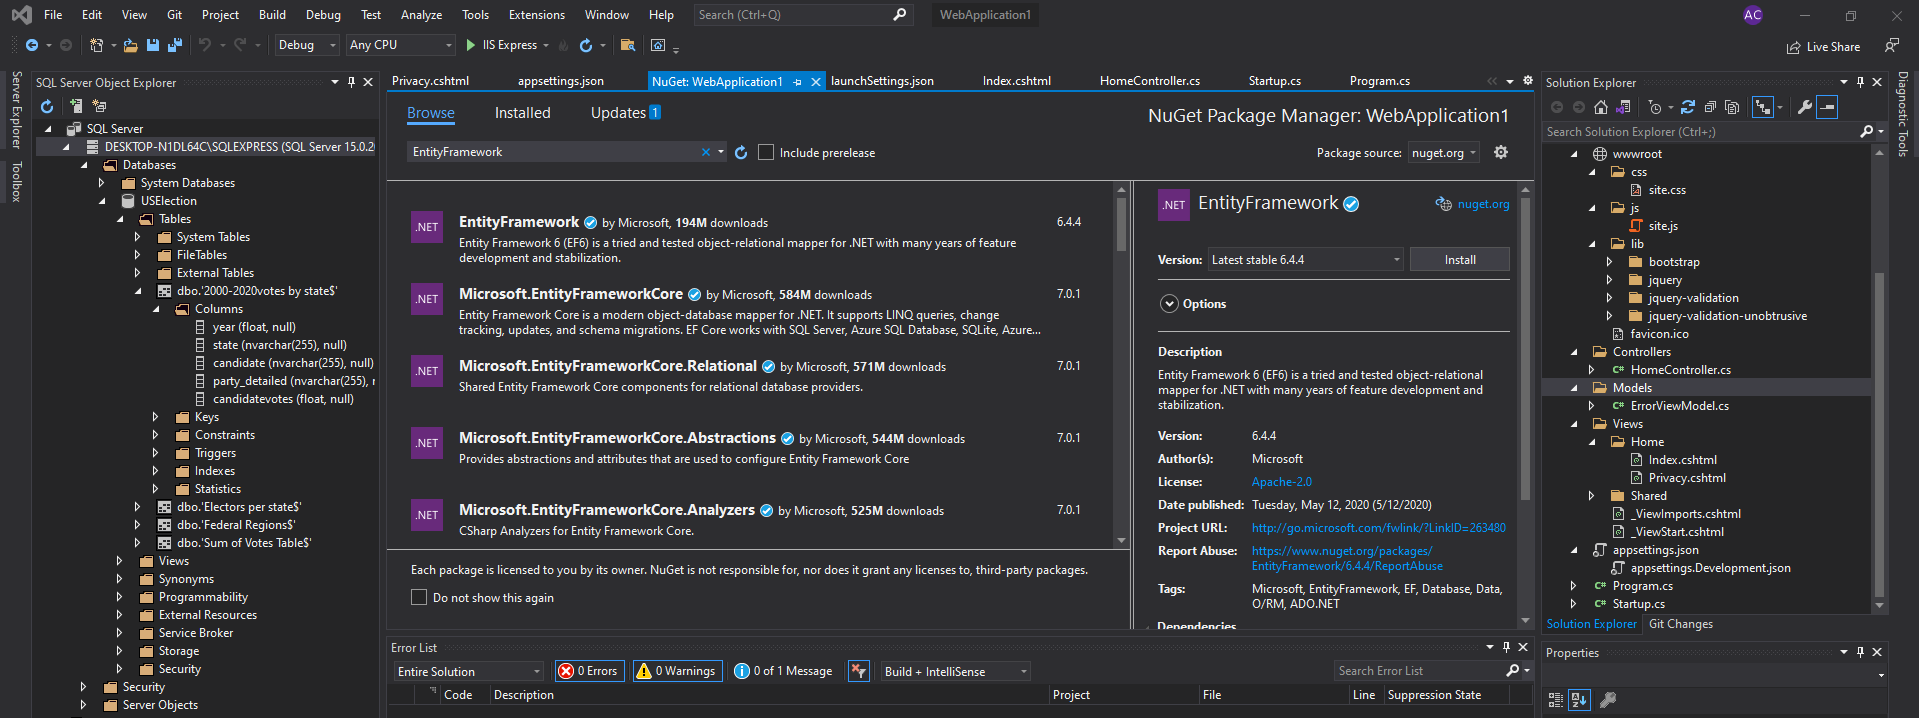Viewport: 1919px width, 718px height.
Task: Expand the Options section
Action: point(1169,304)
